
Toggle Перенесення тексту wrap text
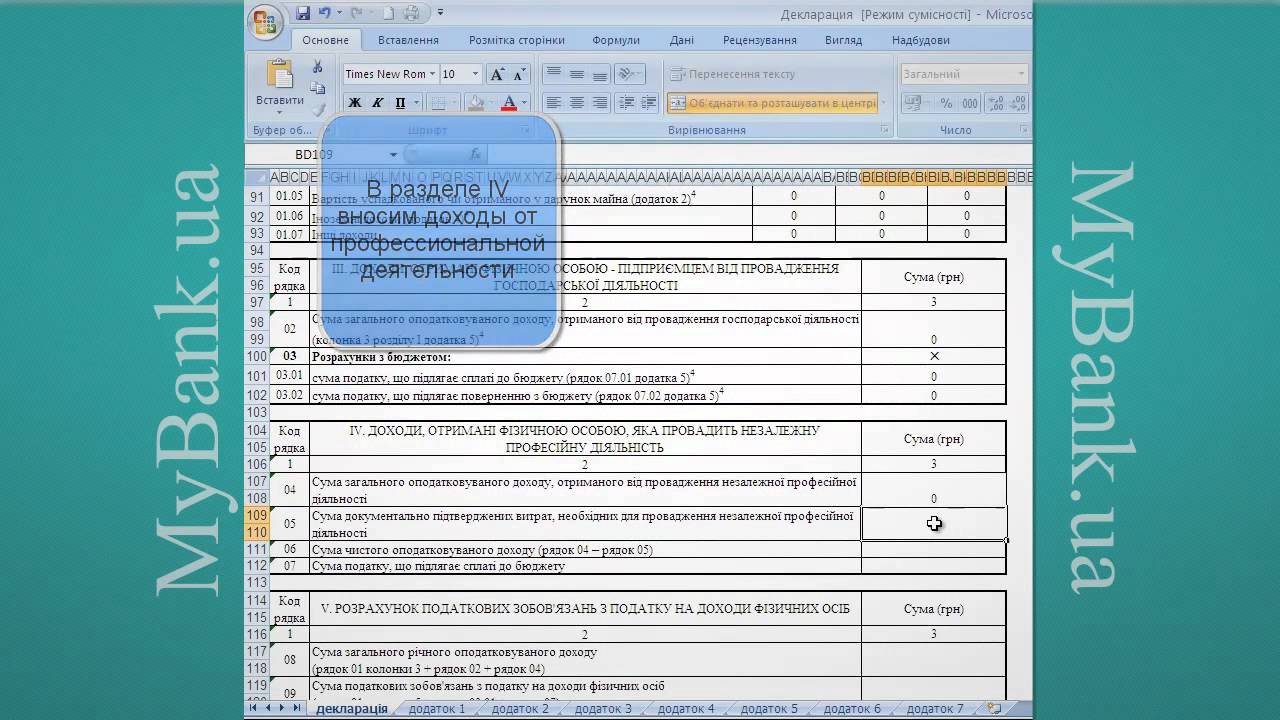click(732, 74)
